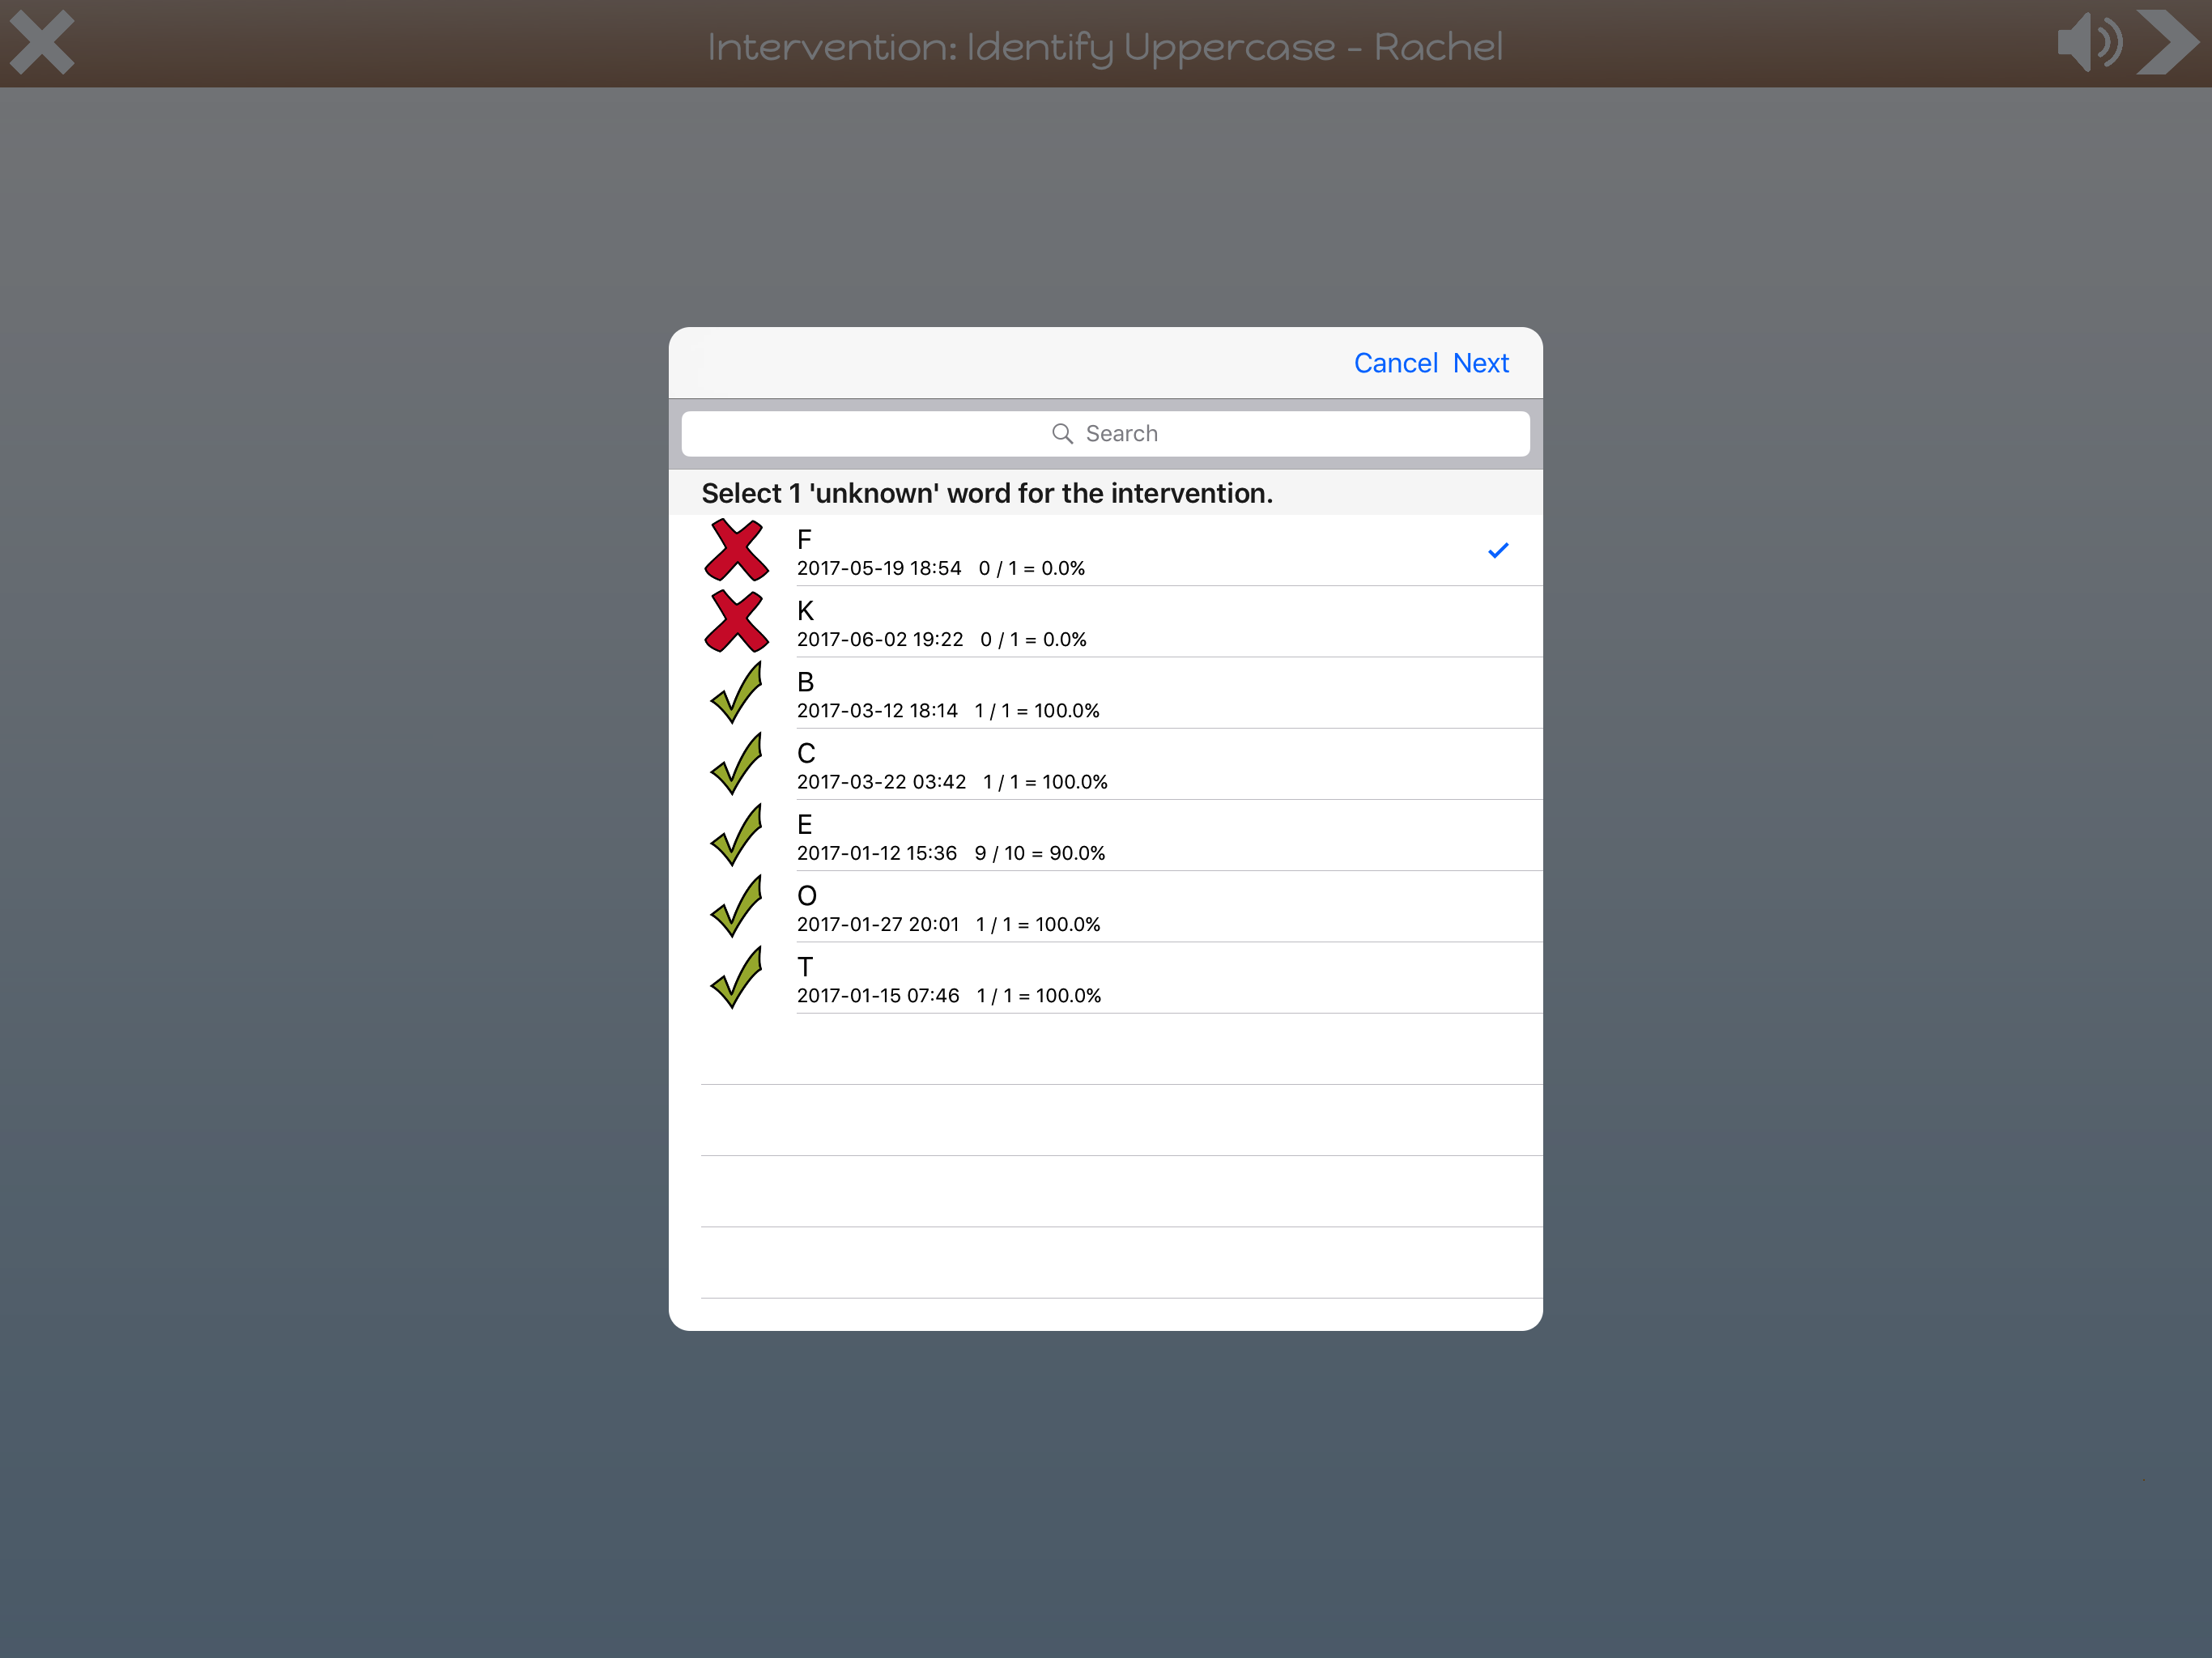Click the large X close icon top-left
The image size is (2212, 1658).
(x=42, y=43)
